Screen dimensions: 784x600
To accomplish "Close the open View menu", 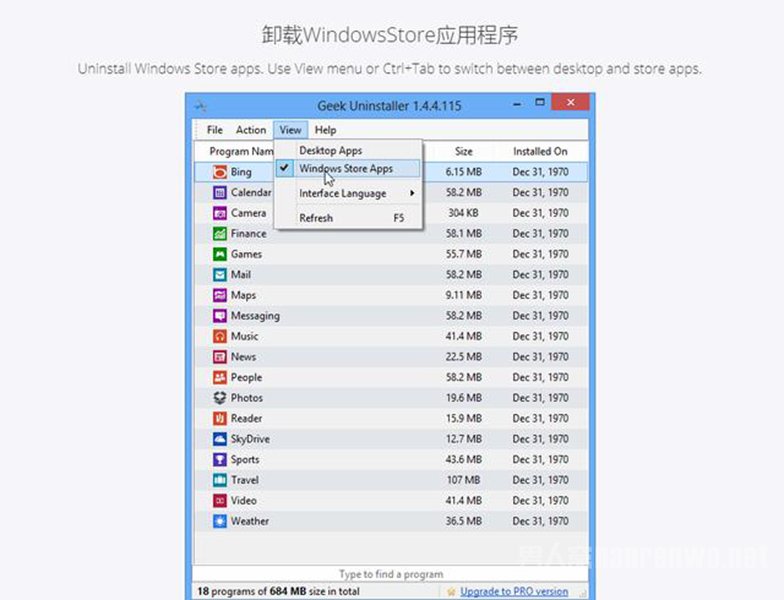I will pyautogui.click(x=290, y=130).
